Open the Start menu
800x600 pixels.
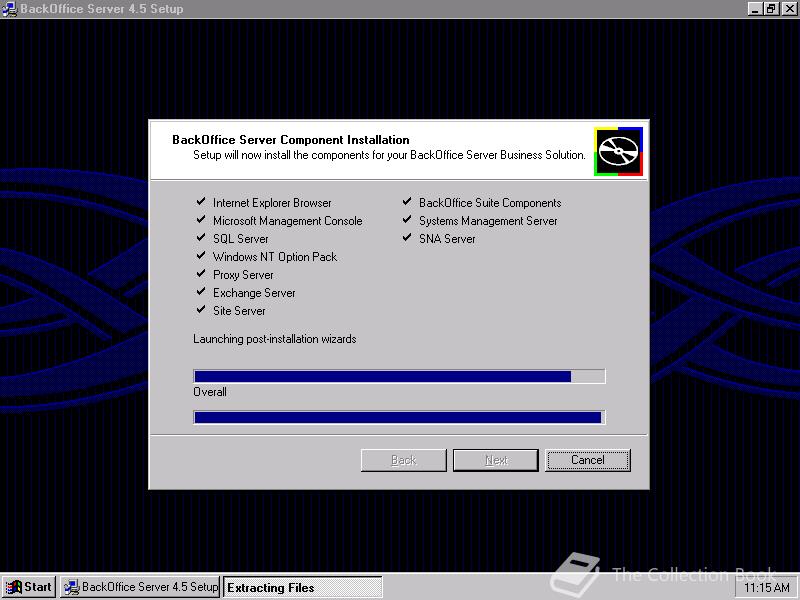29,587
